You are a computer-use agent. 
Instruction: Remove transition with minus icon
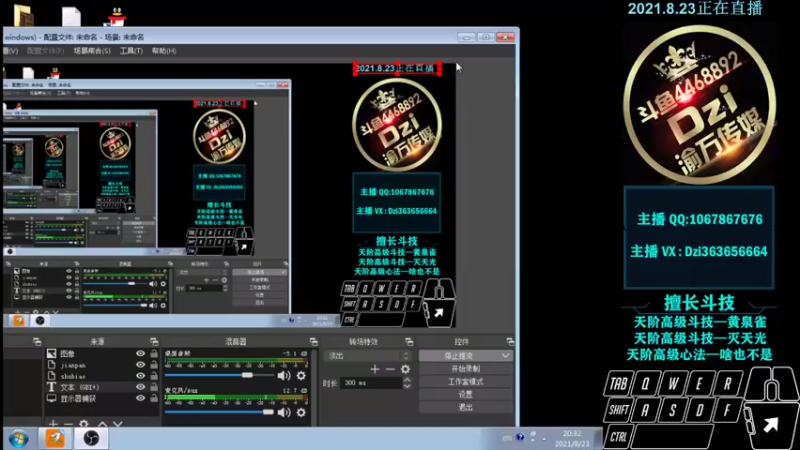click(390, 369)
